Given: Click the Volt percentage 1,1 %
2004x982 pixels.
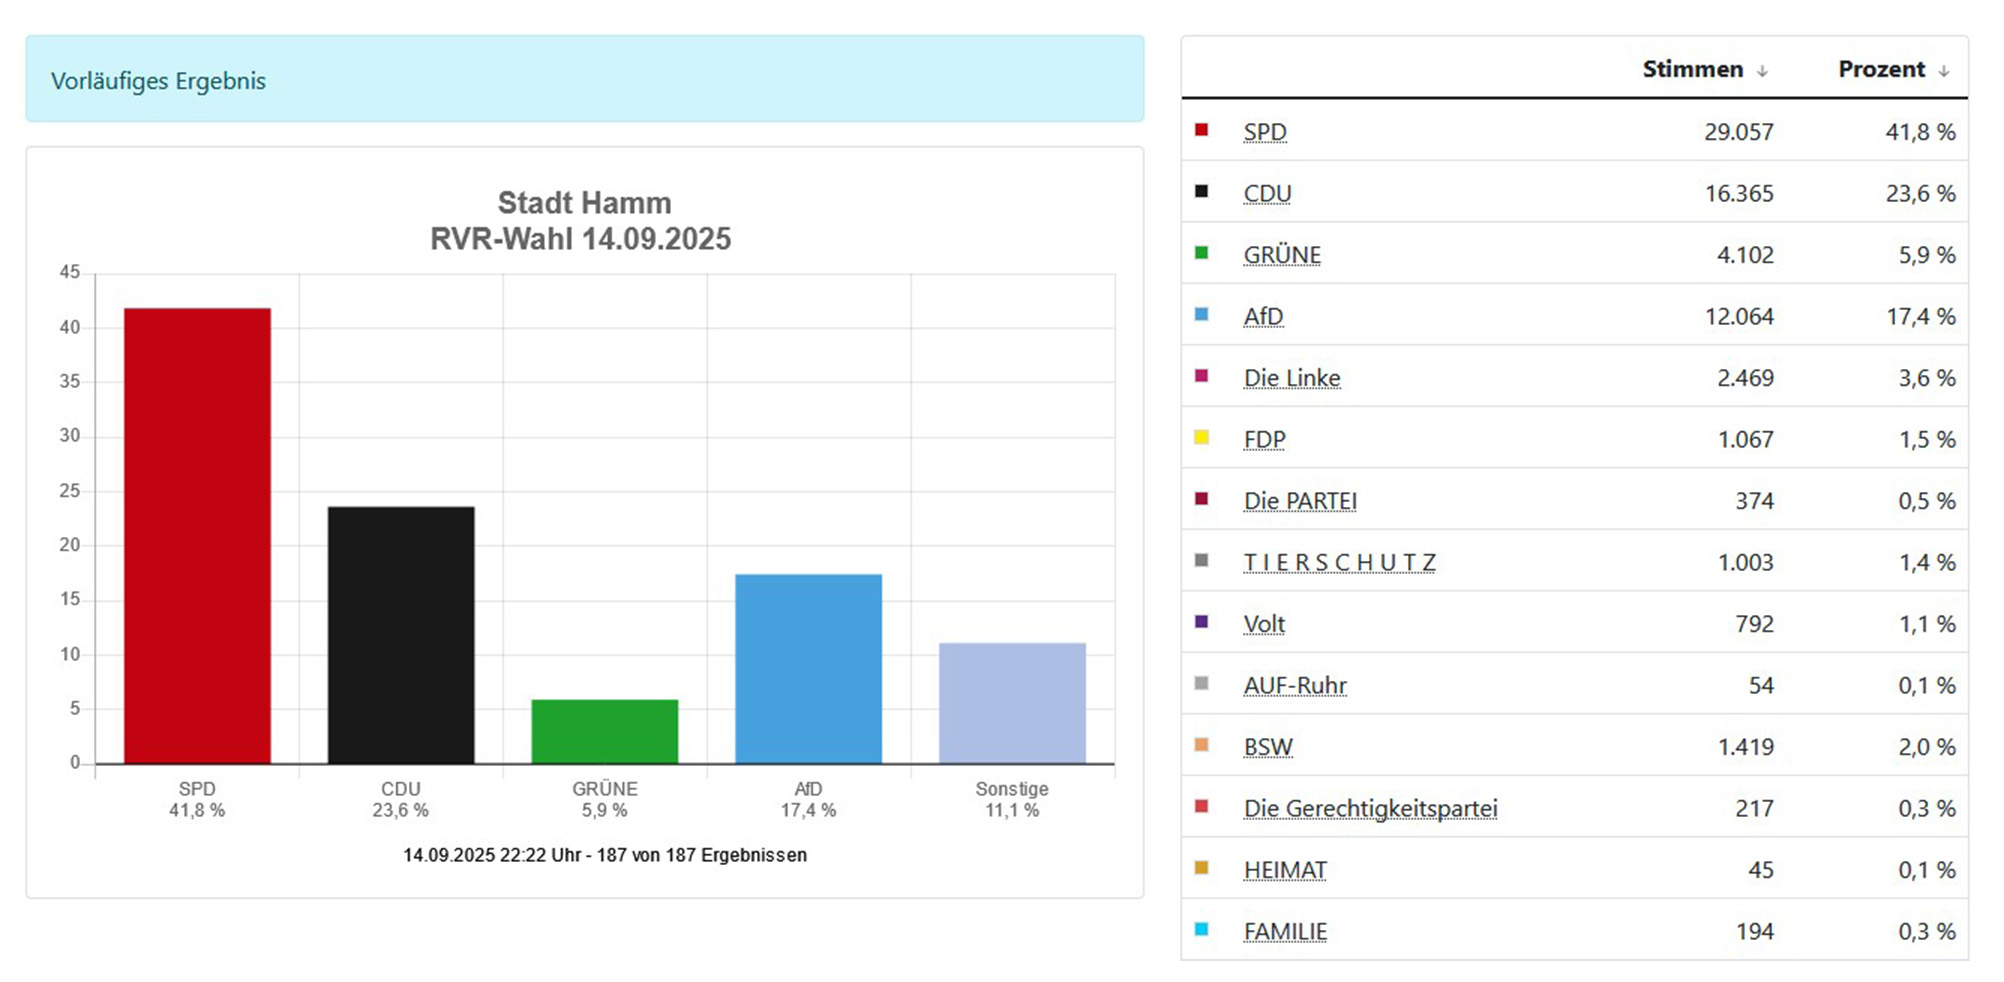Looking at the screenshot, I should [1927, 624].
